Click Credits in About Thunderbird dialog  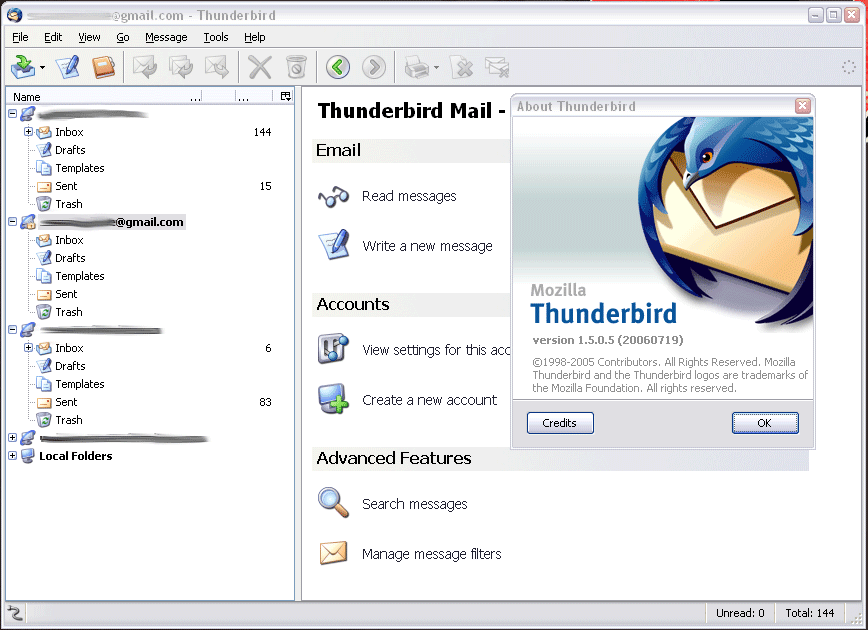(x=560, y=423)
